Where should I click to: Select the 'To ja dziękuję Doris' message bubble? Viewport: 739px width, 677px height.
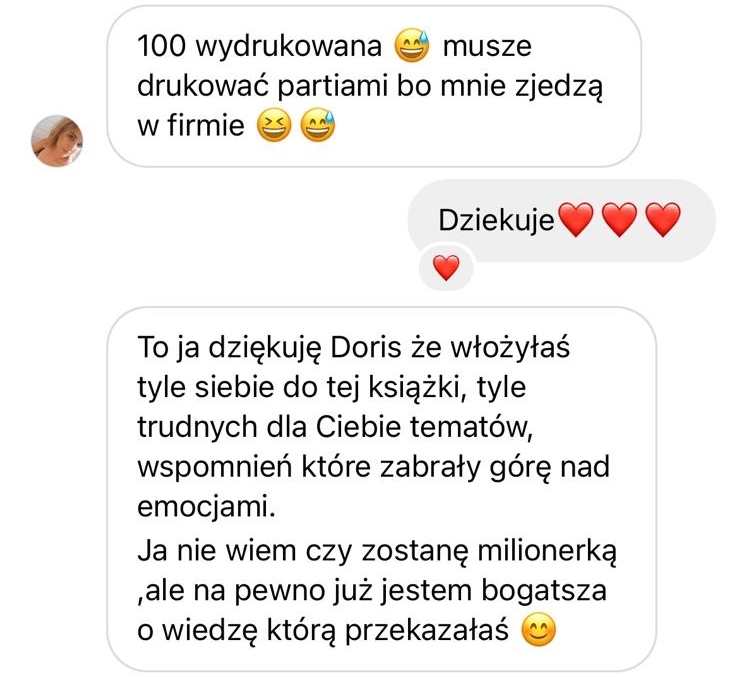382,489
